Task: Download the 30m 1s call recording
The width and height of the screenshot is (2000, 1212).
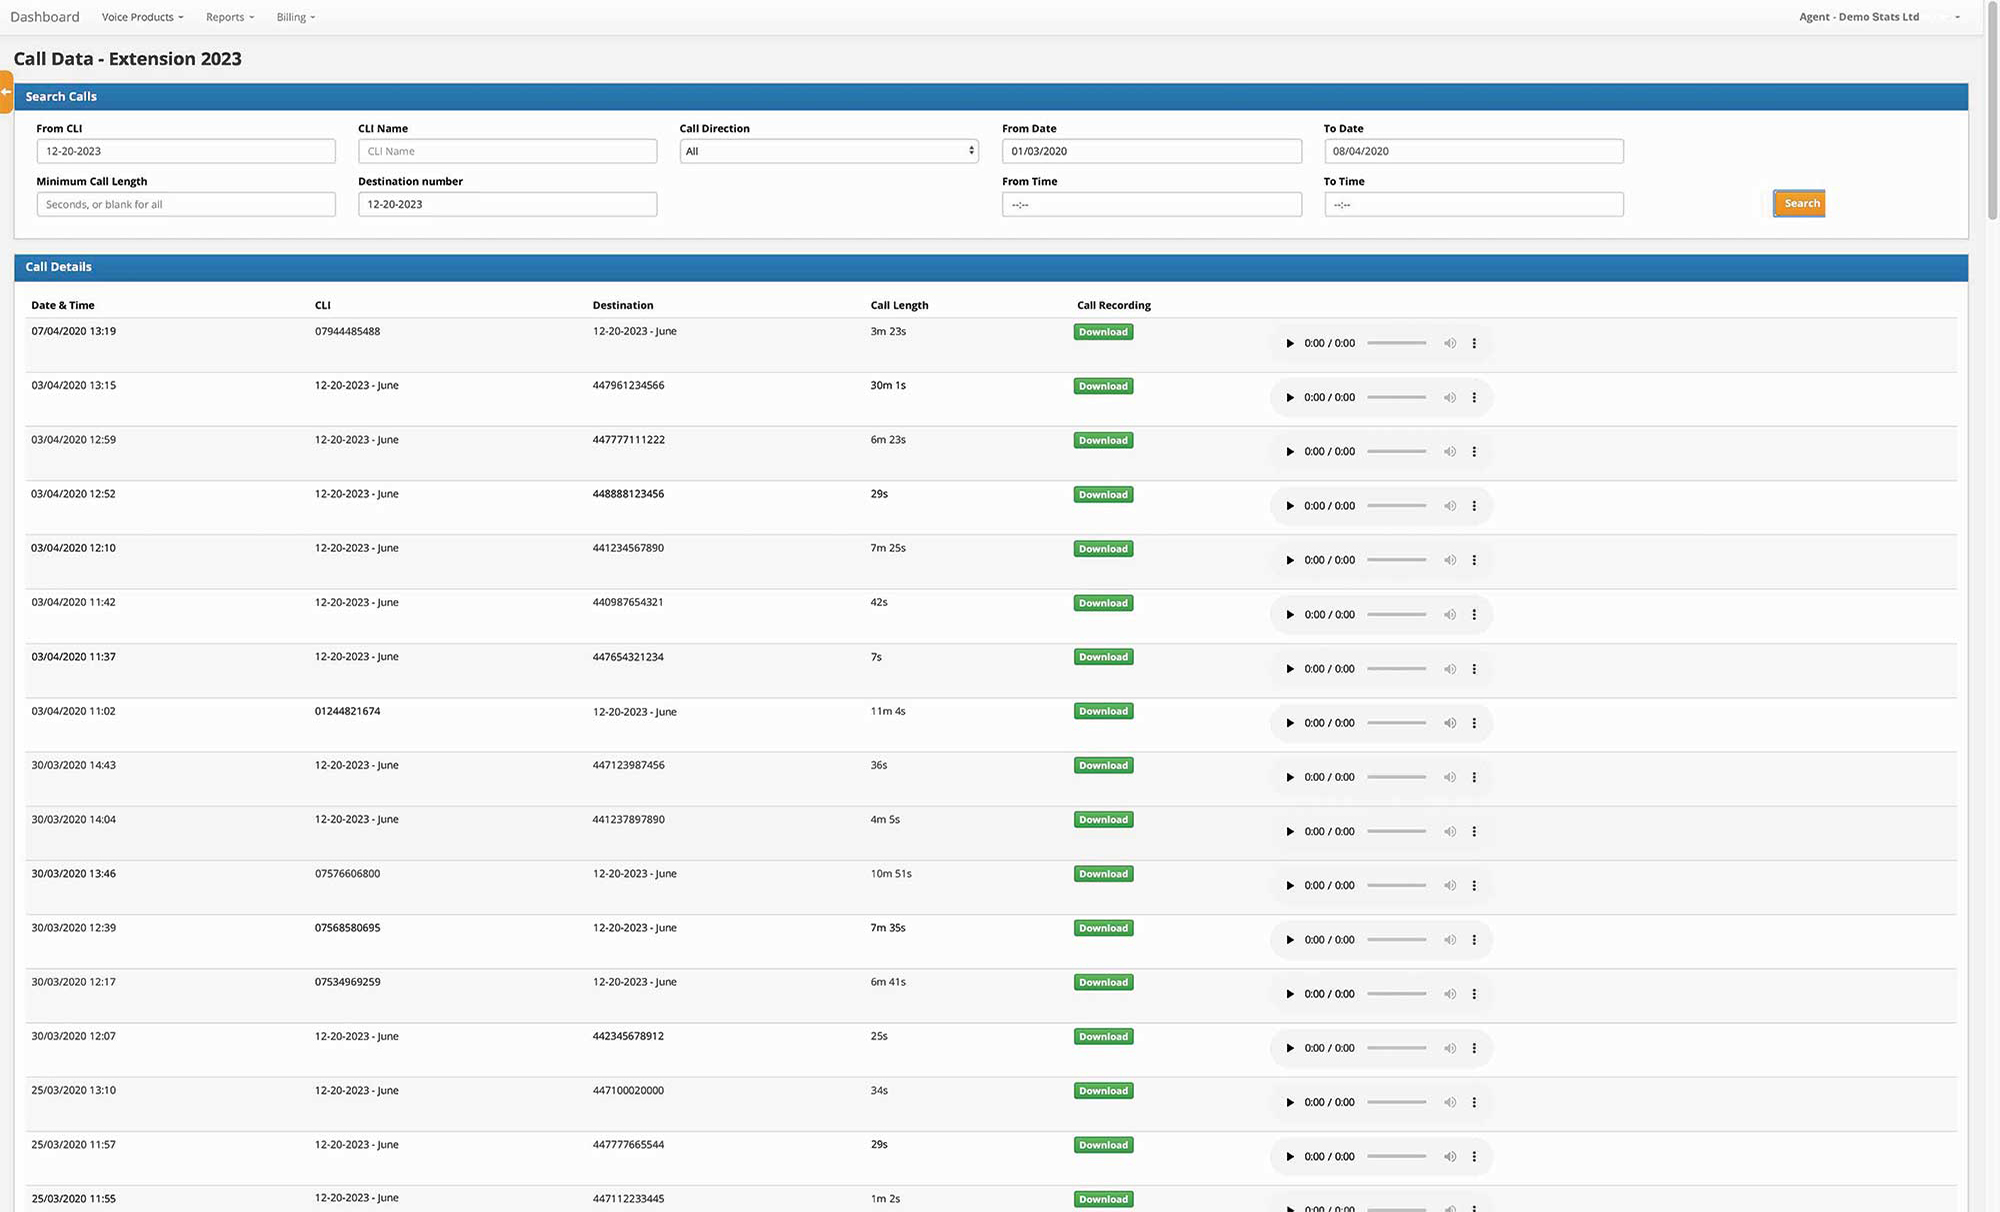Action: [1103, 387]
